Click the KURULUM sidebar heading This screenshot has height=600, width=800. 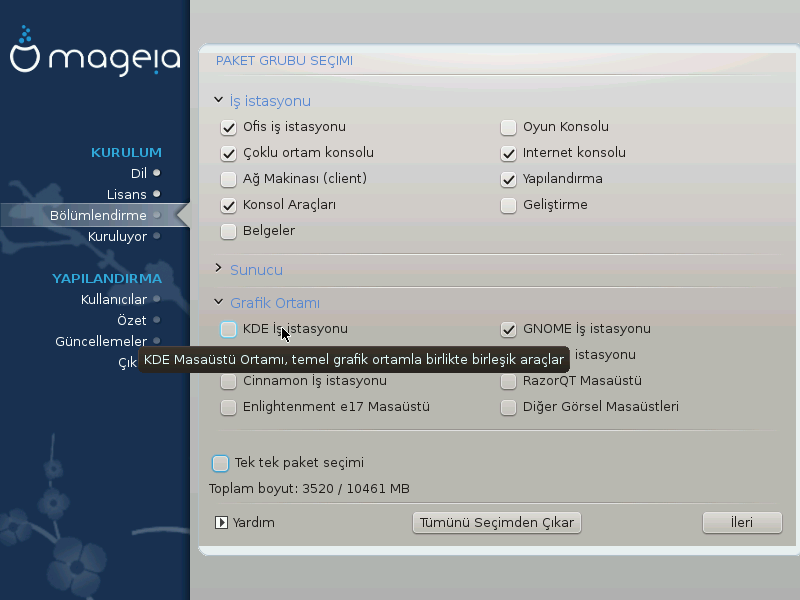(127, 153)
